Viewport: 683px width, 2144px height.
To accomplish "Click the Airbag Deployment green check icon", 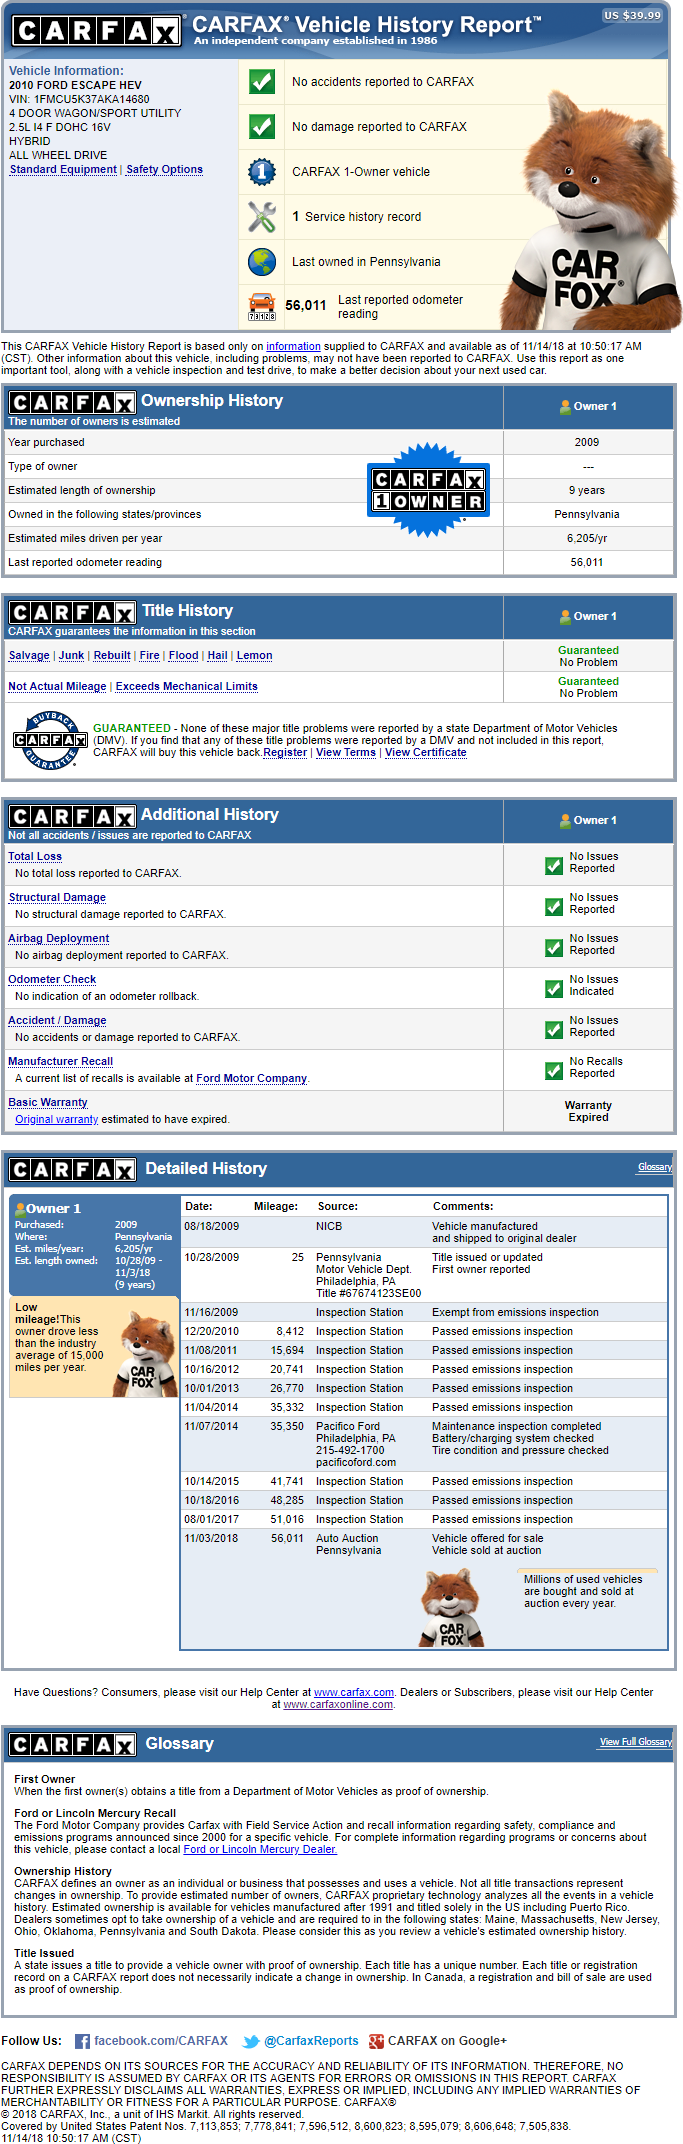I will 553,948.
